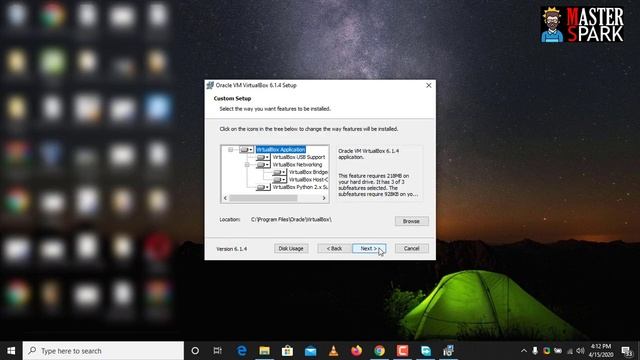Click the microphone tray icon
Image resolution: width=640 pixels, height=360 pixels.
point(535,351)
